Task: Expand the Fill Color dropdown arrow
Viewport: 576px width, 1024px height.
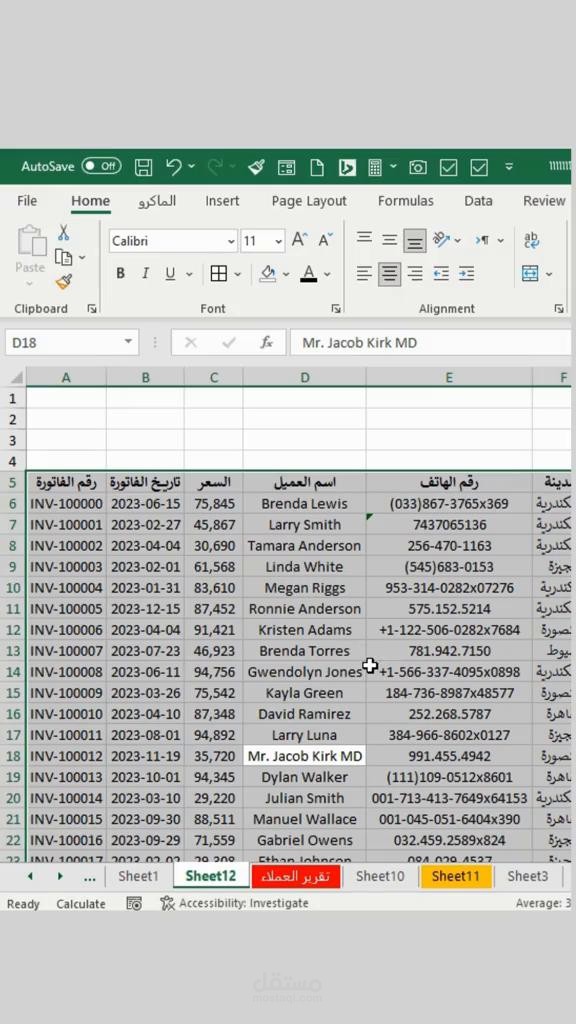Action: pyautogui.click(x=285, y=274)
